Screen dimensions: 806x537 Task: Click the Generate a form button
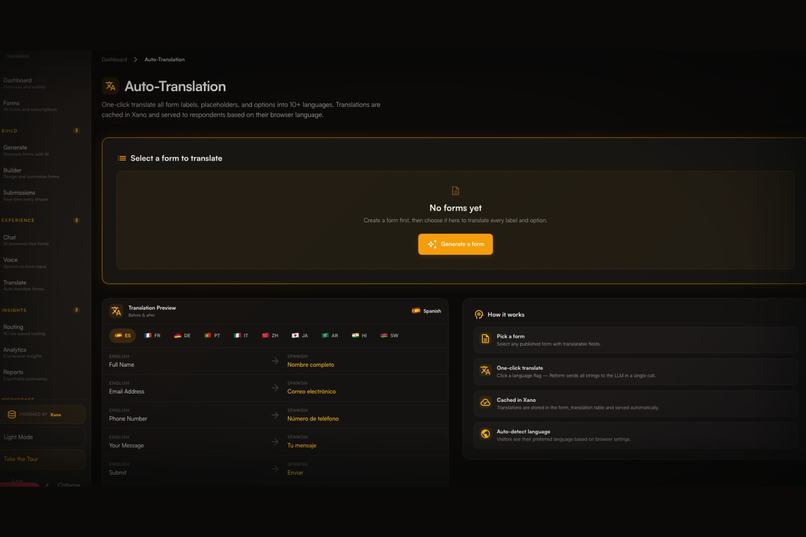click(x=455, y=244)
